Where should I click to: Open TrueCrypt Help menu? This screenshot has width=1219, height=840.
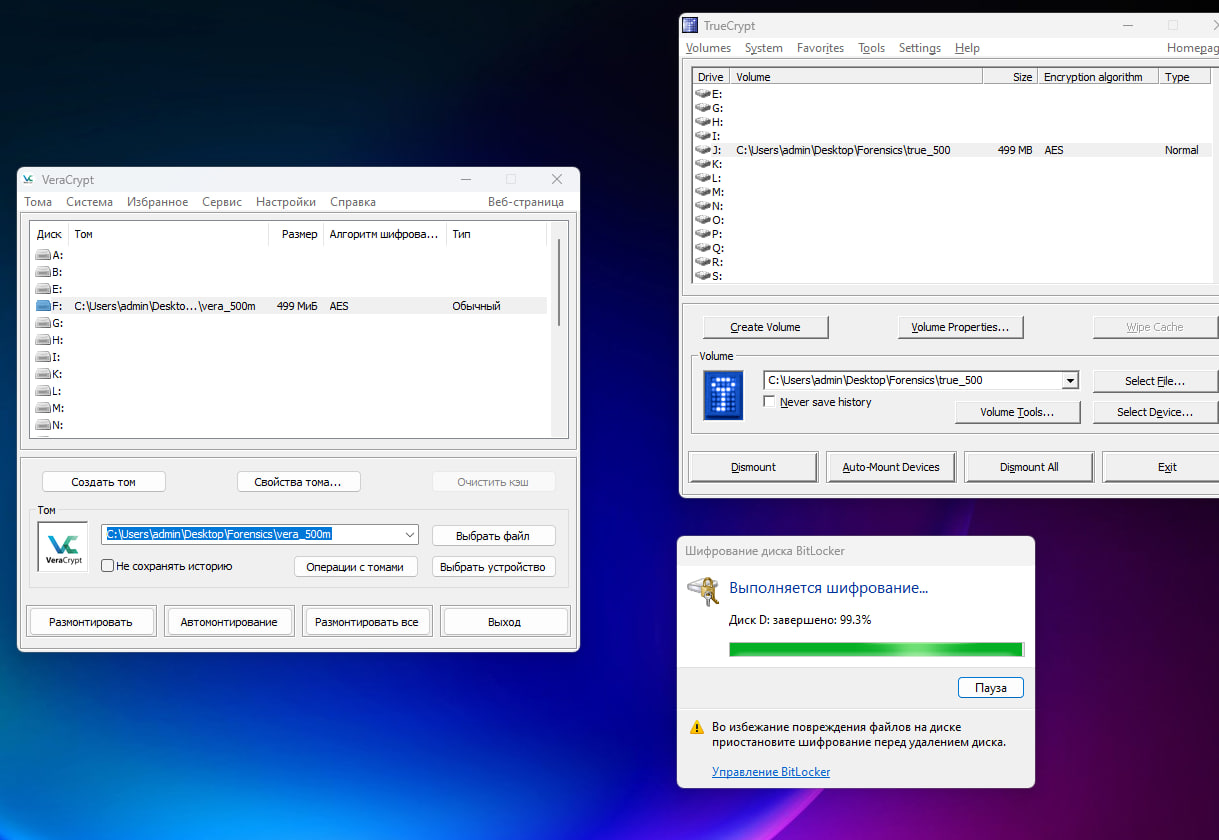(967, 48)
